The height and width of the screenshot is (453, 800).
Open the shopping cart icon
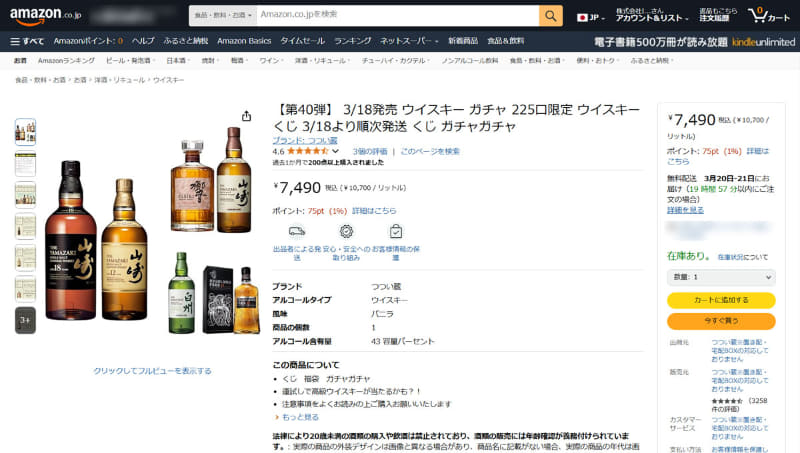pos(769,15)
